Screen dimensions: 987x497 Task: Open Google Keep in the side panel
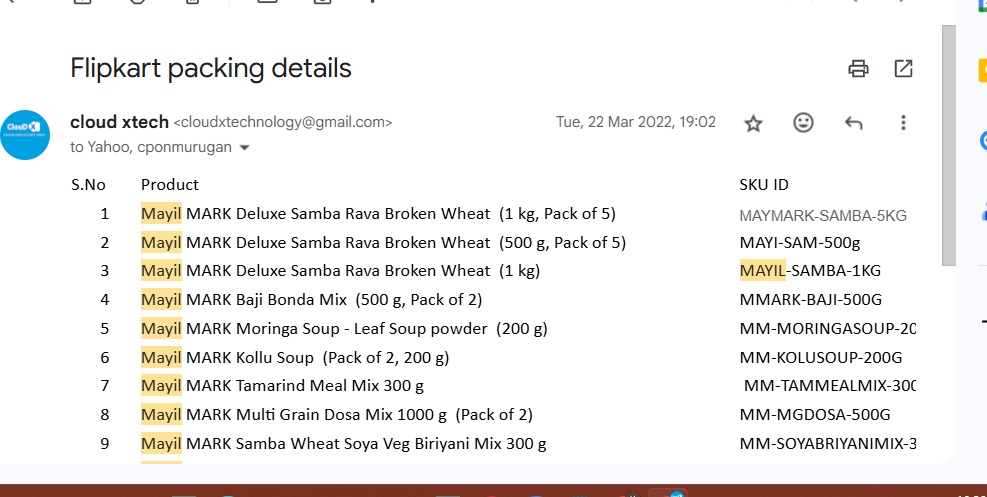coord(982,70)
